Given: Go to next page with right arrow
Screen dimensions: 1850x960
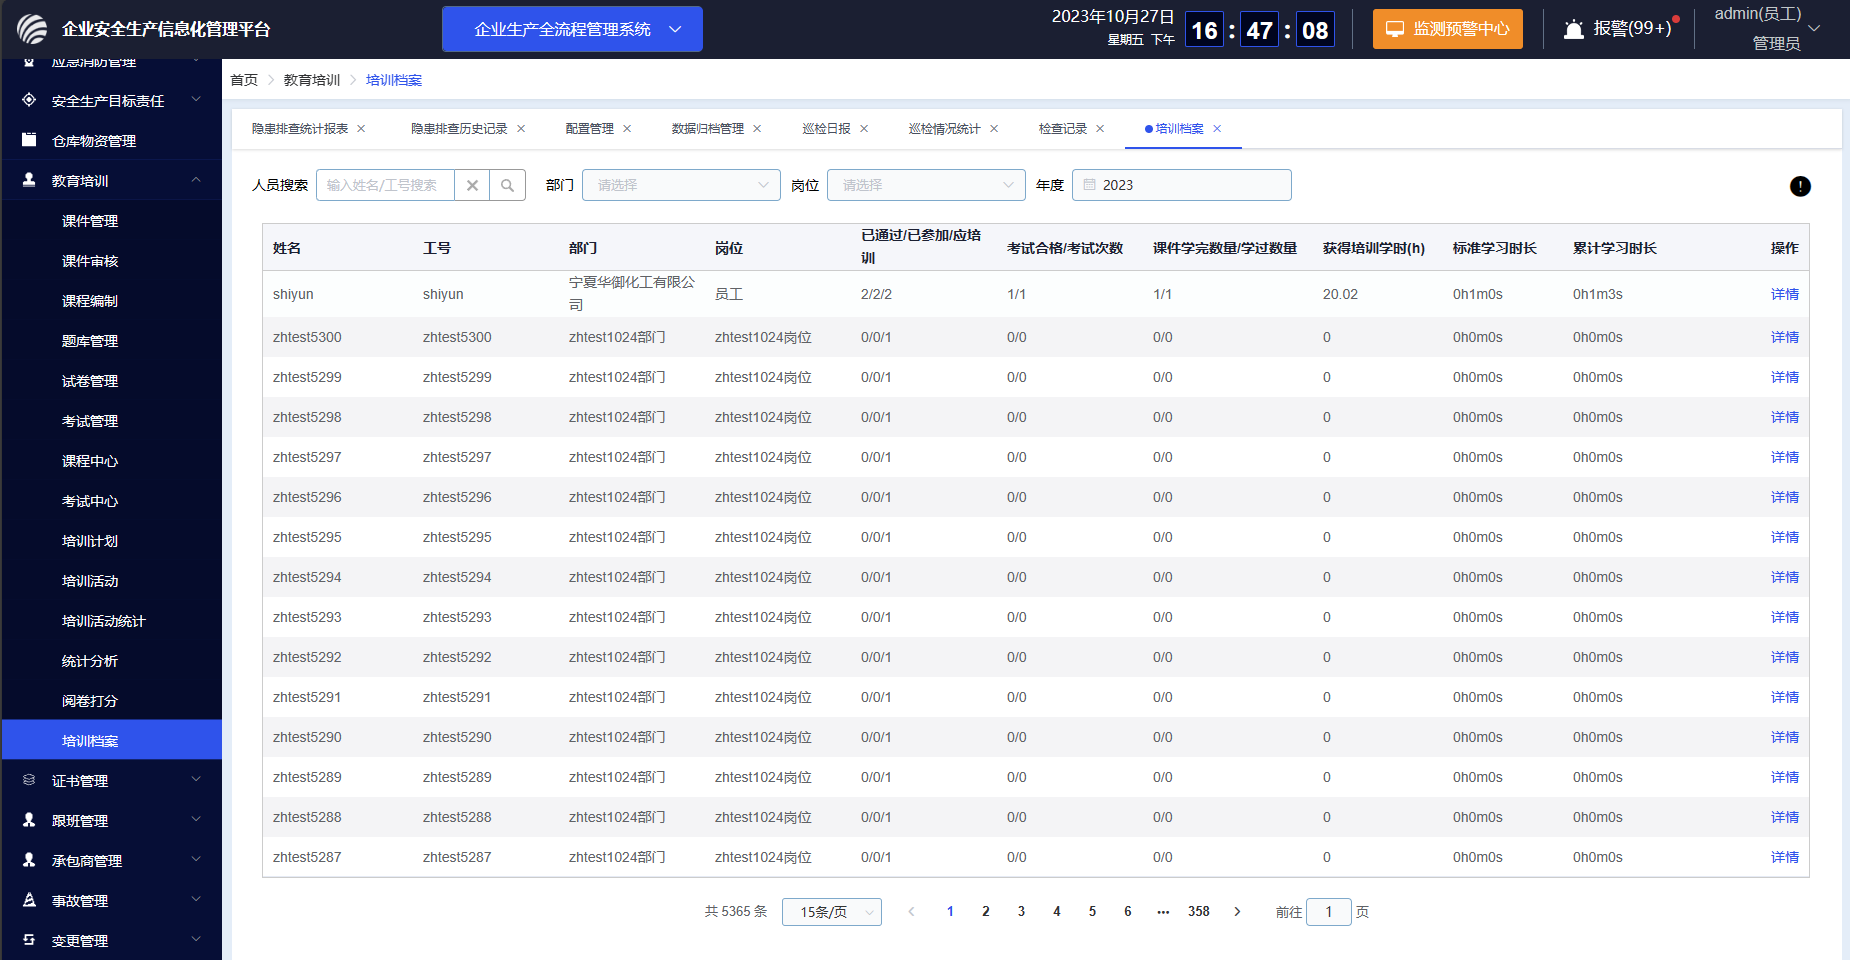Looking at the screenshot, I should pyautogui.click(x=1237, y=912).
